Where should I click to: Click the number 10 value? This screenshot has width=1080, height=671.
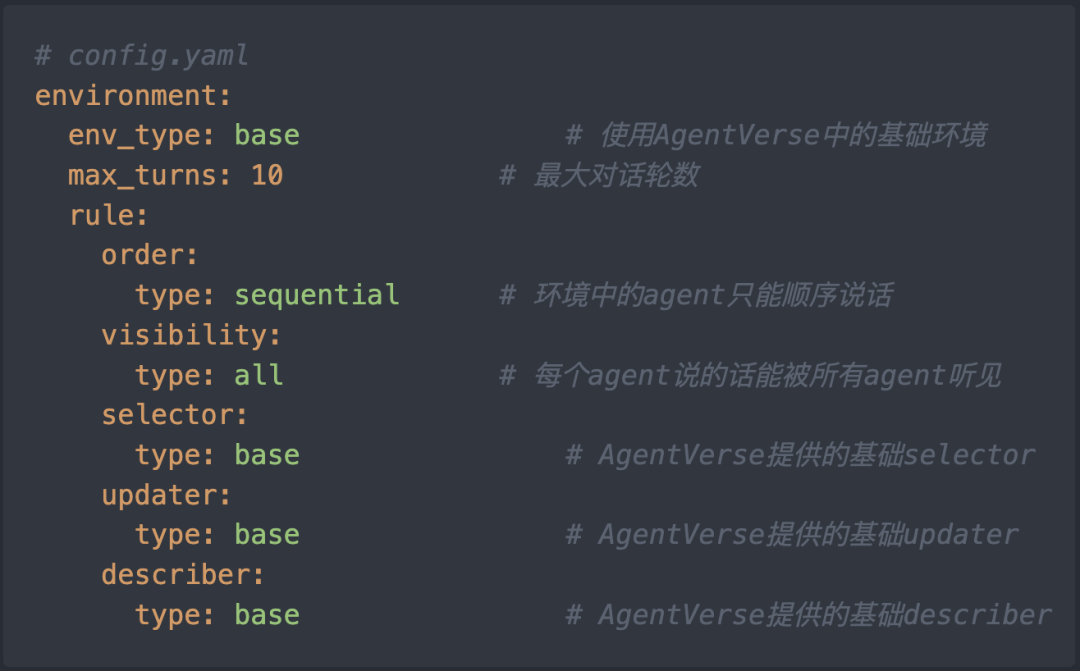267,175
